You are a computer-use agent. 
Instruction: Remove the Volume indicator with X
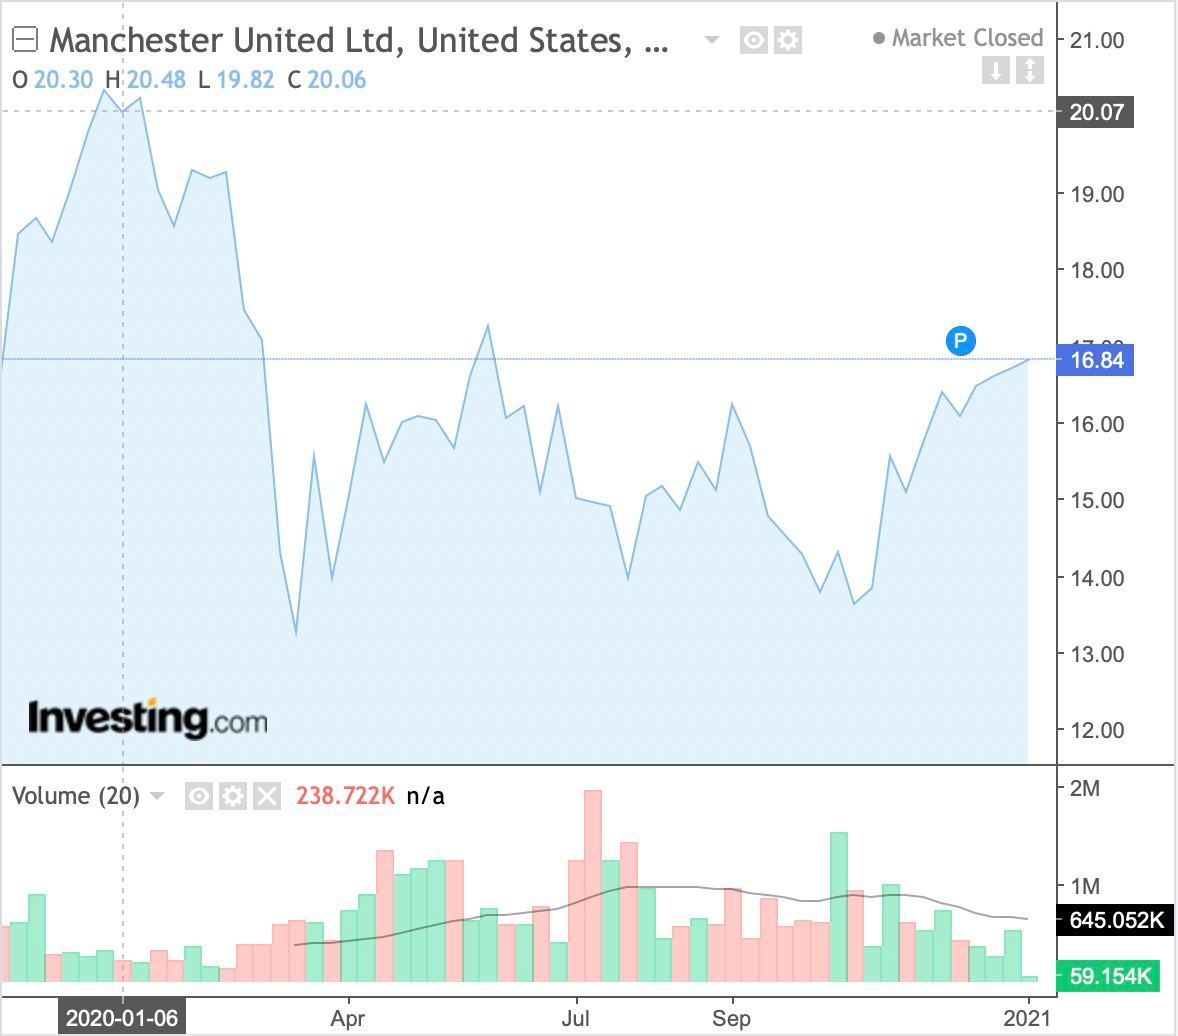pos(266,796)
